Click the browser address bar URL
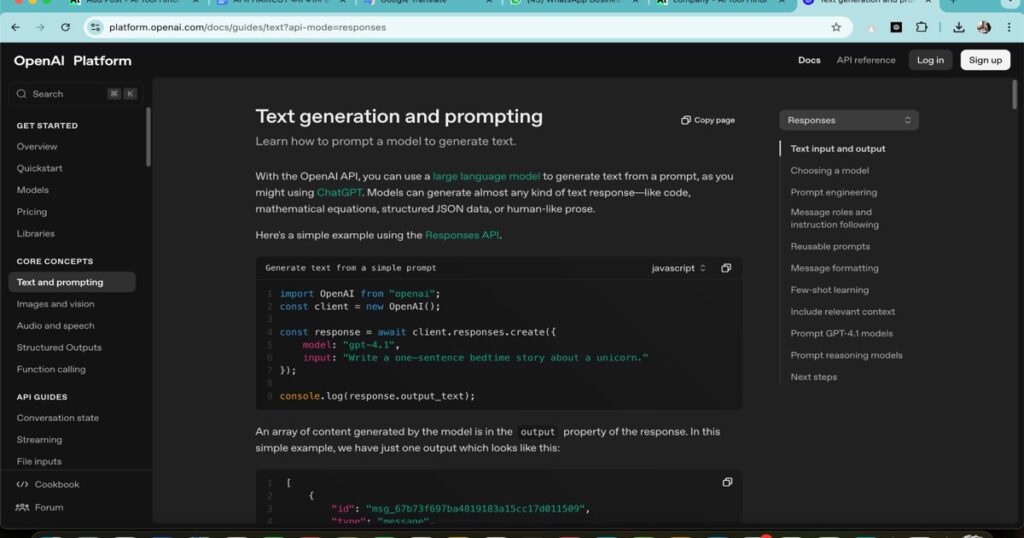Screen dimensions: 1024x538 coord(248,27)
